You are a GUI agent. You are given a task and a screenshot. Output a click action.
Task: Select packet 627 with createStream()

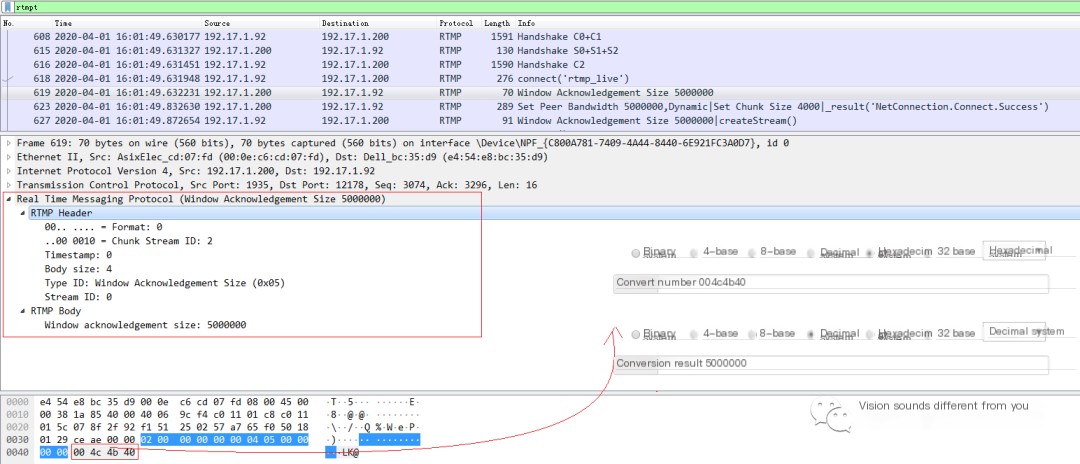click(540, 120)
